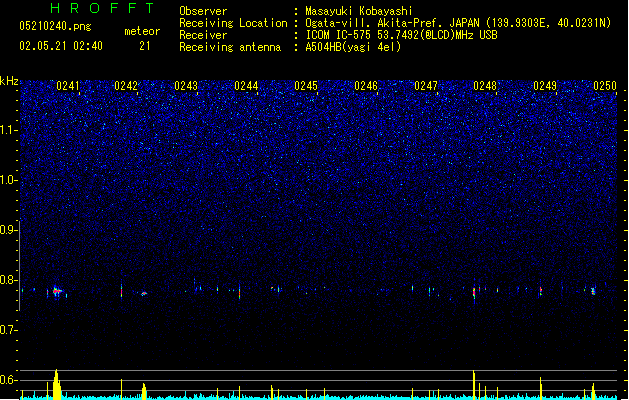Click the 0246 time marker

[366, 86]
